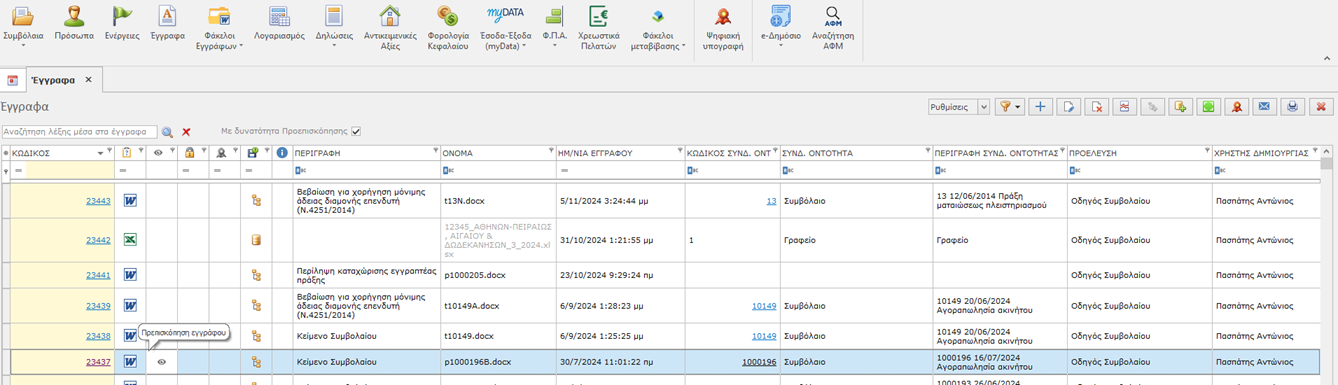Open document code 23439 link
This screenshot has width=1338, height=385.
pos(98,306)
